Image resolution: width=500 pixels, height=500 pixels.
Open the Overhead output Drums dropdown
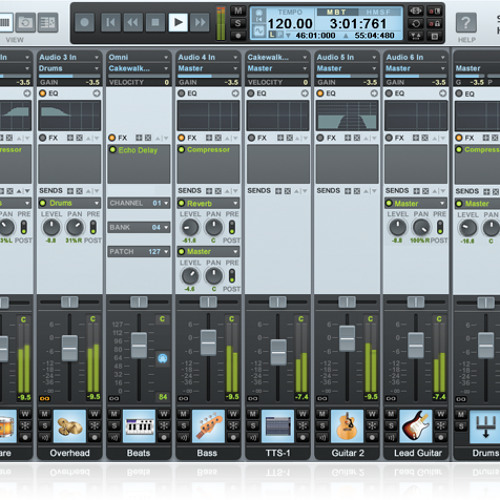coord(69,68)
